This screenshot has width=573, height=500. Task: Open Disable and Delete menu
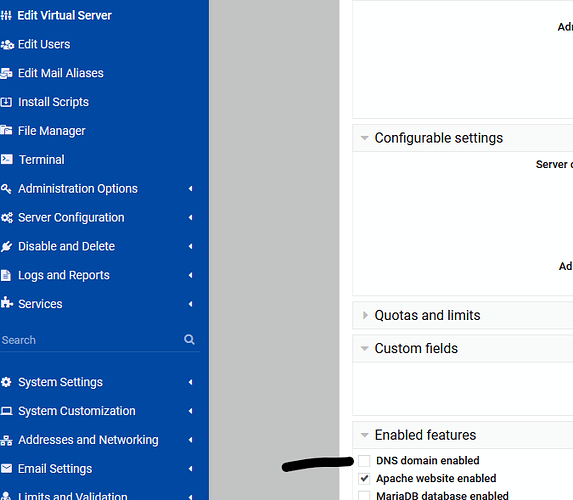(x=97, y=246)
